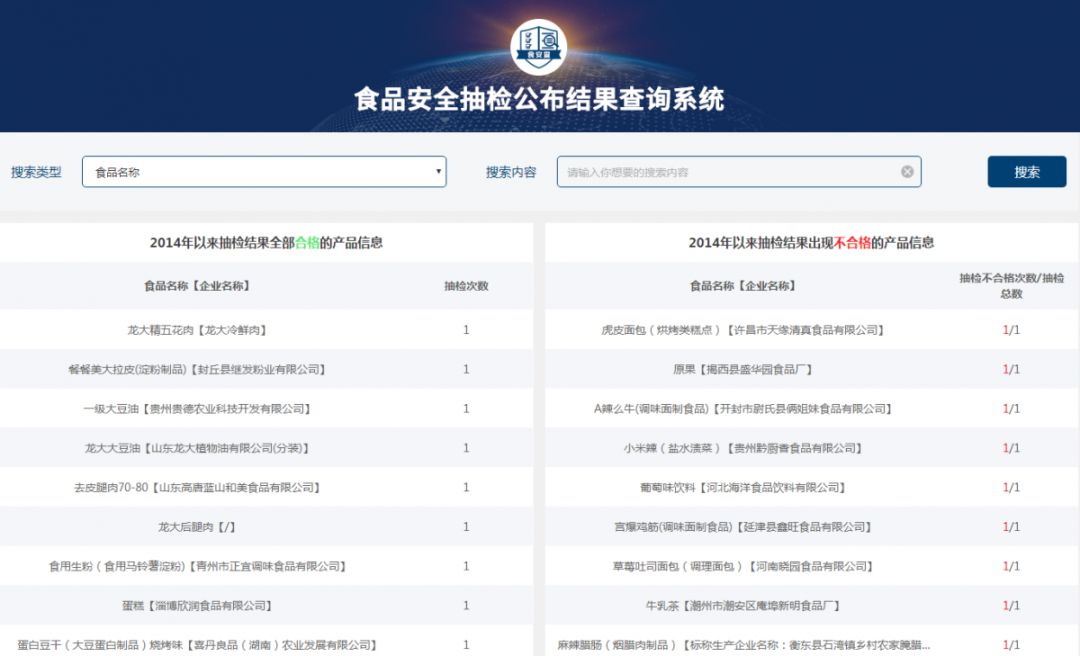1080x656 pixels.
Task: Click the 搜索 button to run a search
Action: pos(1026,171)
